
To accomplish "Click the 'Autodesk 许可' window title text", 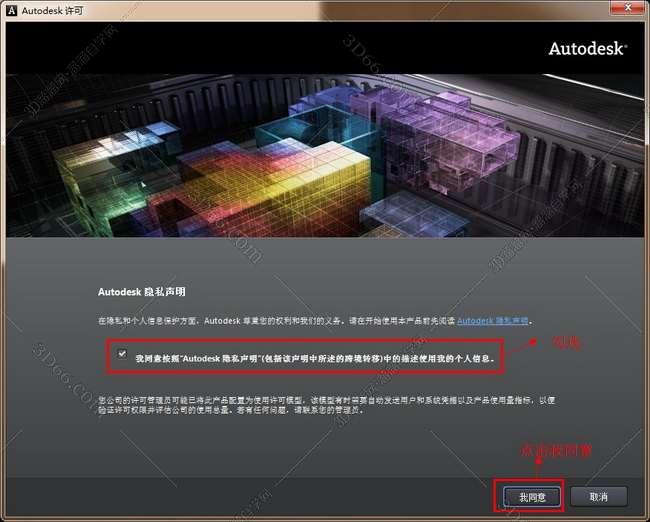I will pyautogui.click(x=52, y=11).
